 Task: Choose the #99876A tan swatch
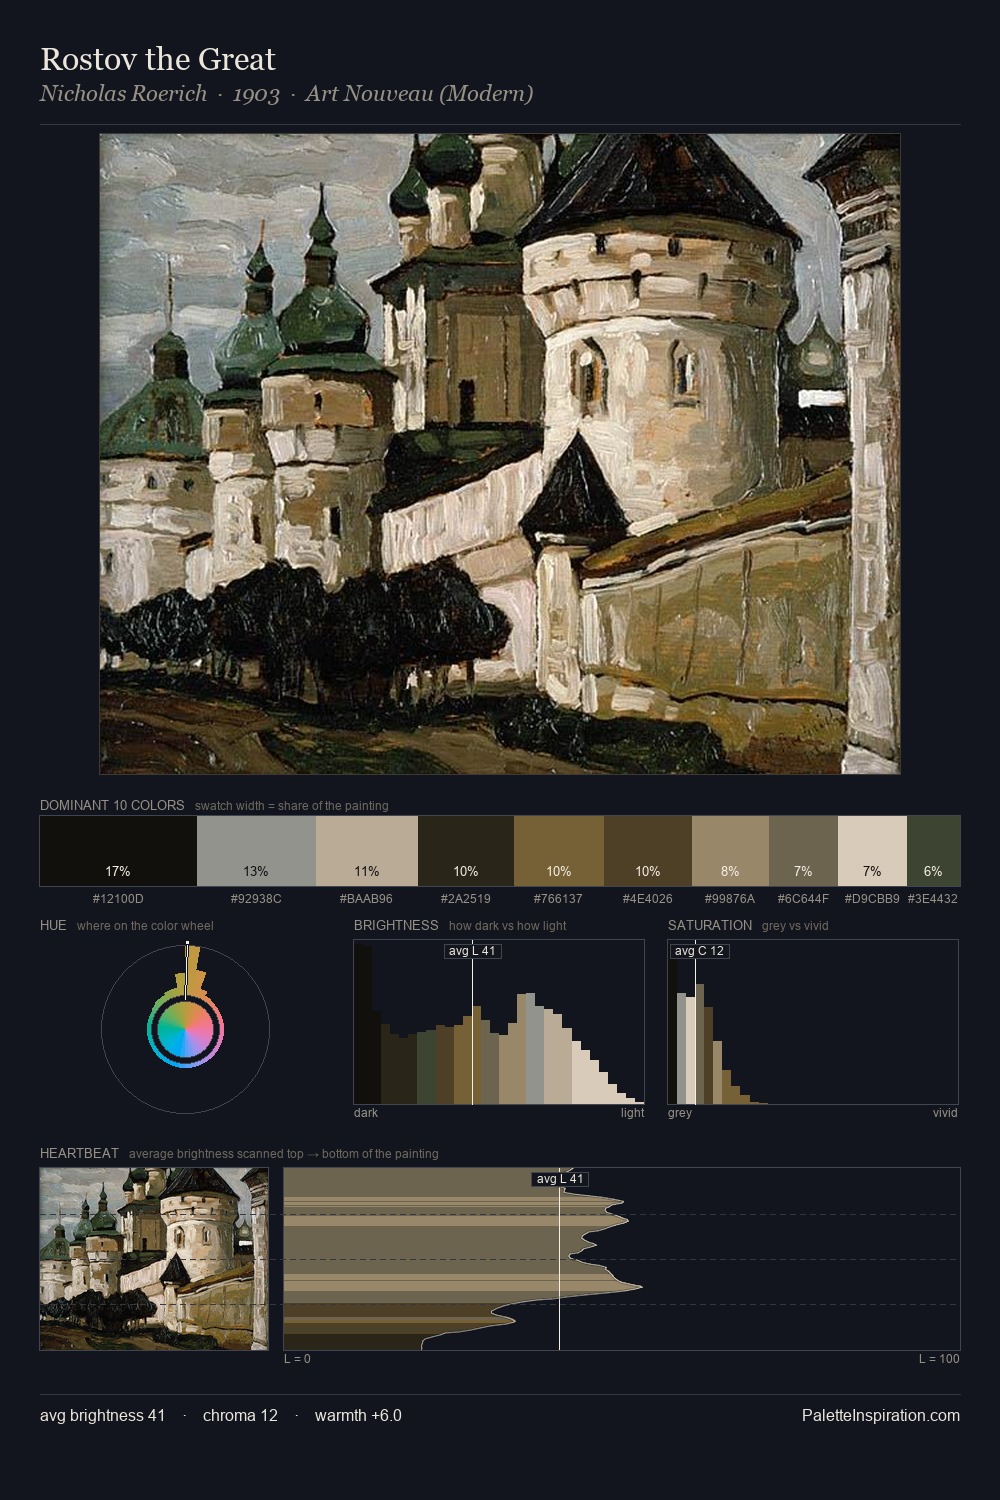pos(730,851)
